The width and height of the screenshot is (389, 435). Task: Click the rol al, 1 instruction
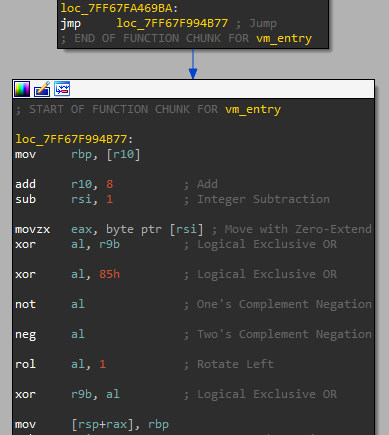(60, 364)
